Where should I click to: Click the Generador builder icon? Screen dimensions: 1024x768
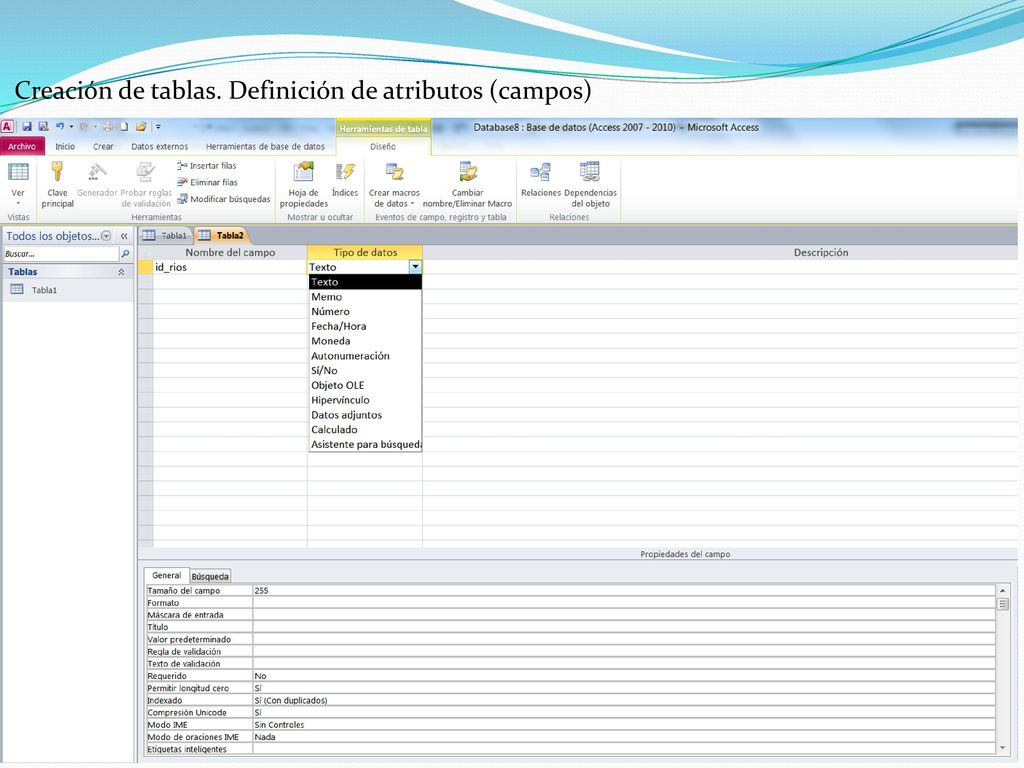tap(97, 180)
